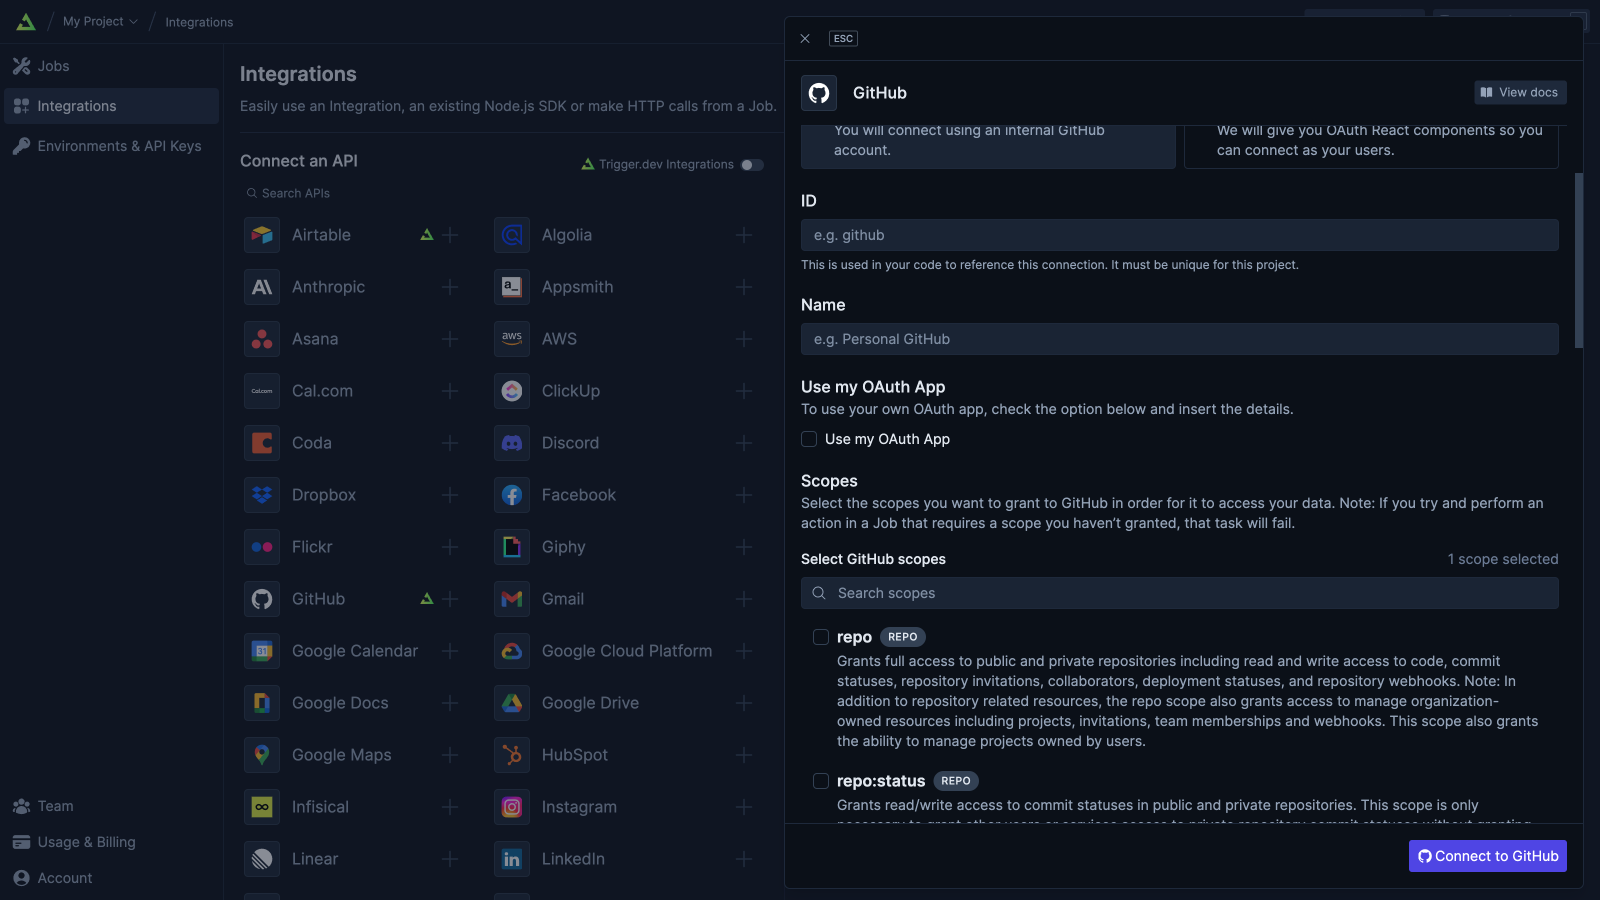Screen dimensions: 1600x900
Task: Click the '1 scope selected' text
Action: coord(1503,559)
